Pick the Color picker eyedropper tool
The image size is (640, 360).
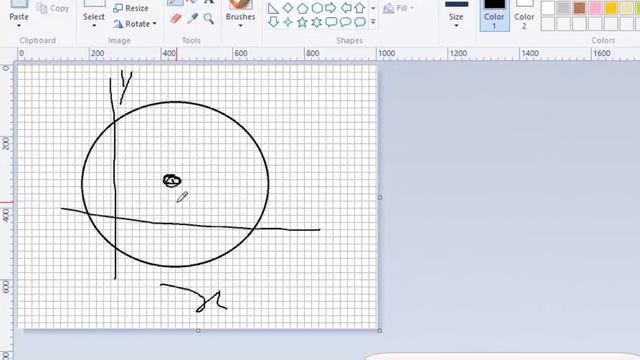[x=192, y=18]
